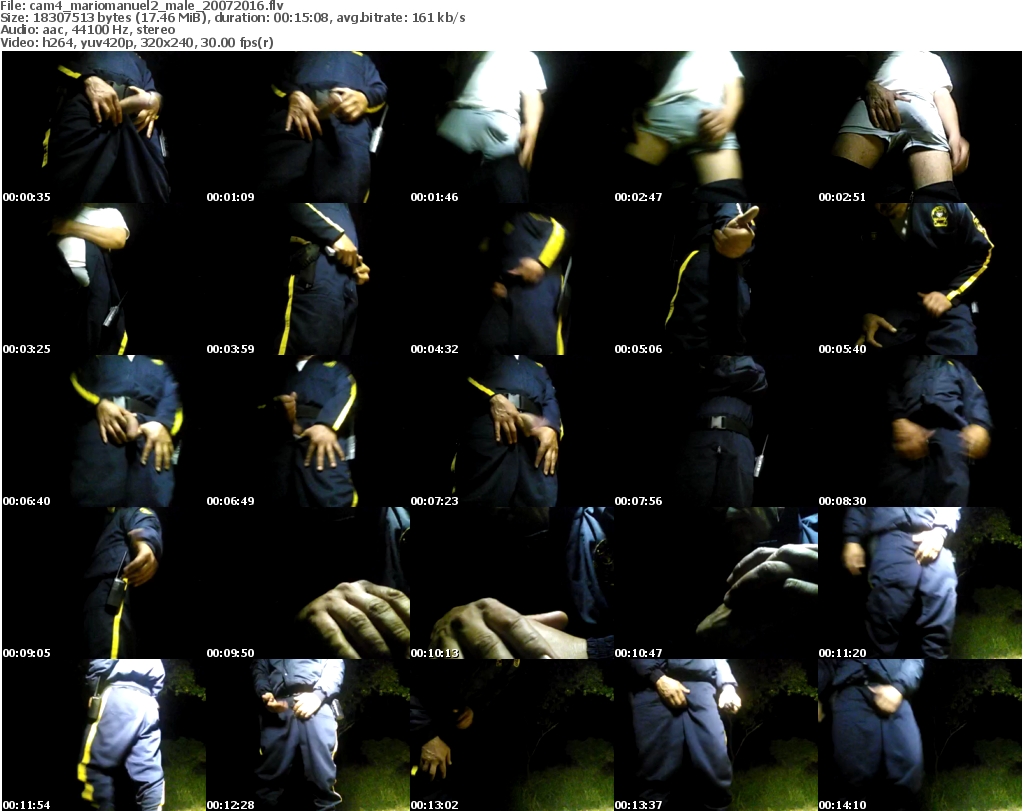
Task: Click the 00:11:20 thumbnail
Action: pos(920,583)
